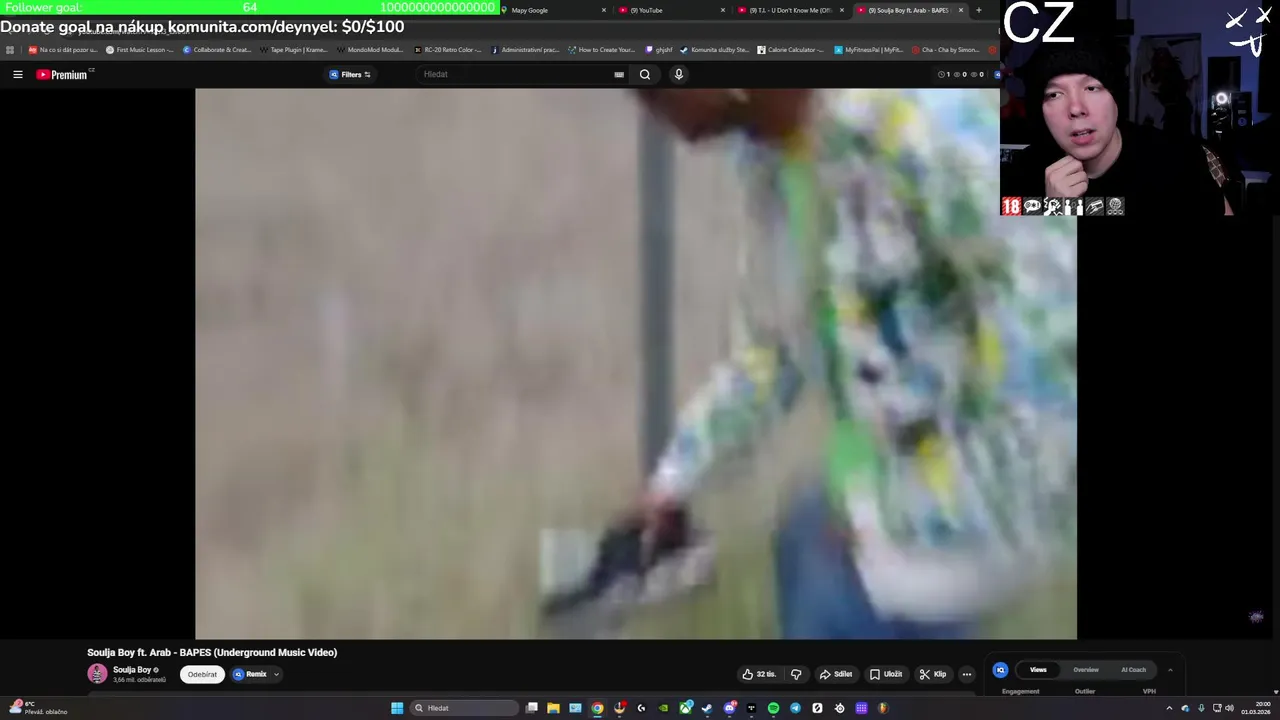Open the Filters extension button
Viewport: 1280px width, 720px height.
click(x=350, y=74)
